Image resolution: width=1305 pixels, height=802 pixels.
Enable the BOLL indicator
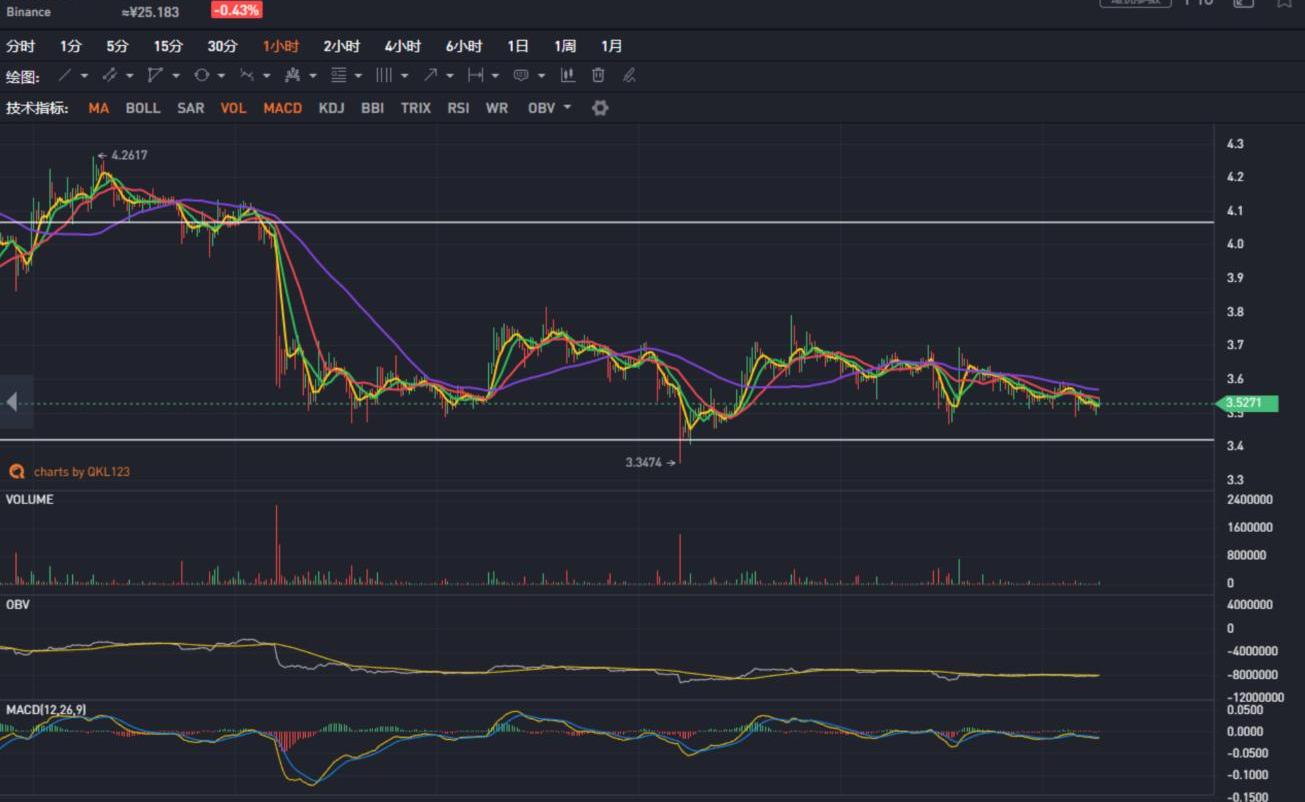click(143, 108)
